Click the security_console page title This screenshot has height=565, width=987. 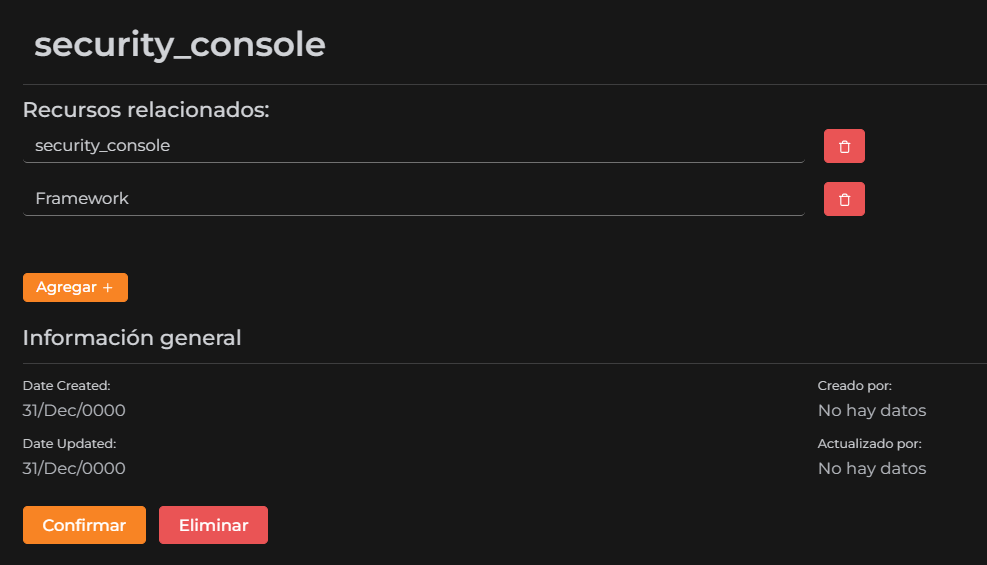pyautogui.click(x=180, y=45)
